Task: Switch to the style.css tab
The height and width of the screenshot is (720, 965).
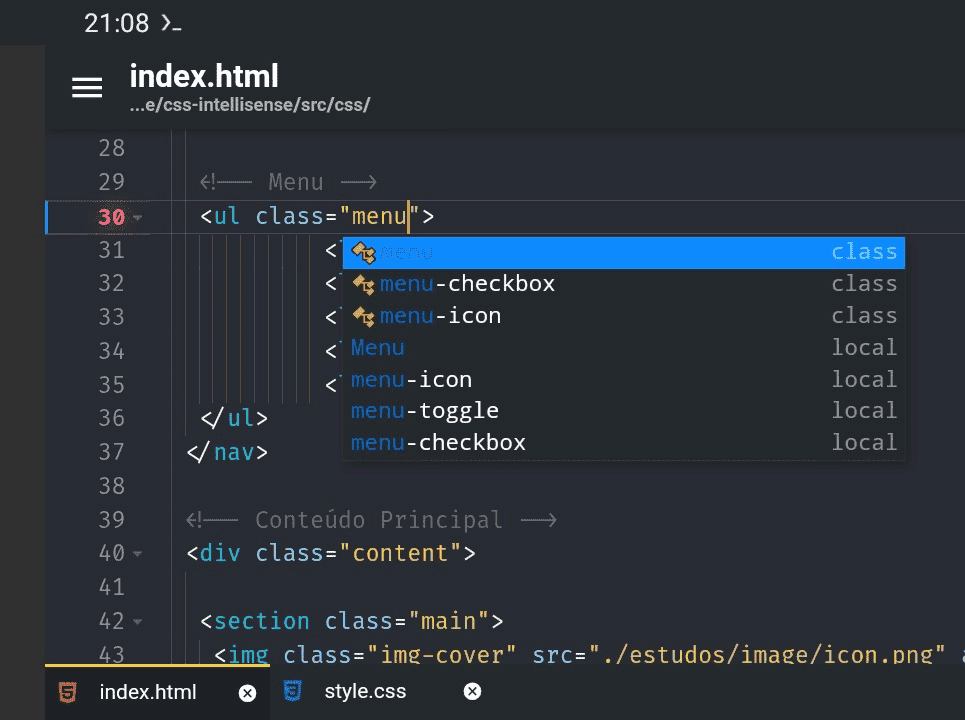Action: [365, 691]
